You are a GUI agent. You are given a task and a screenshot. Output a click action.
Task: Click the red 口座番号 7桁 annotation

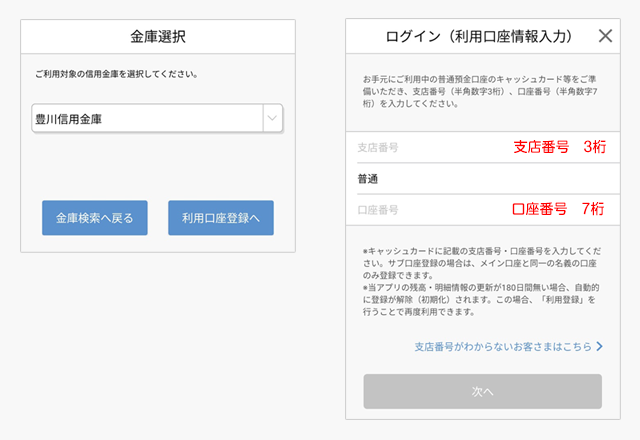558,209
